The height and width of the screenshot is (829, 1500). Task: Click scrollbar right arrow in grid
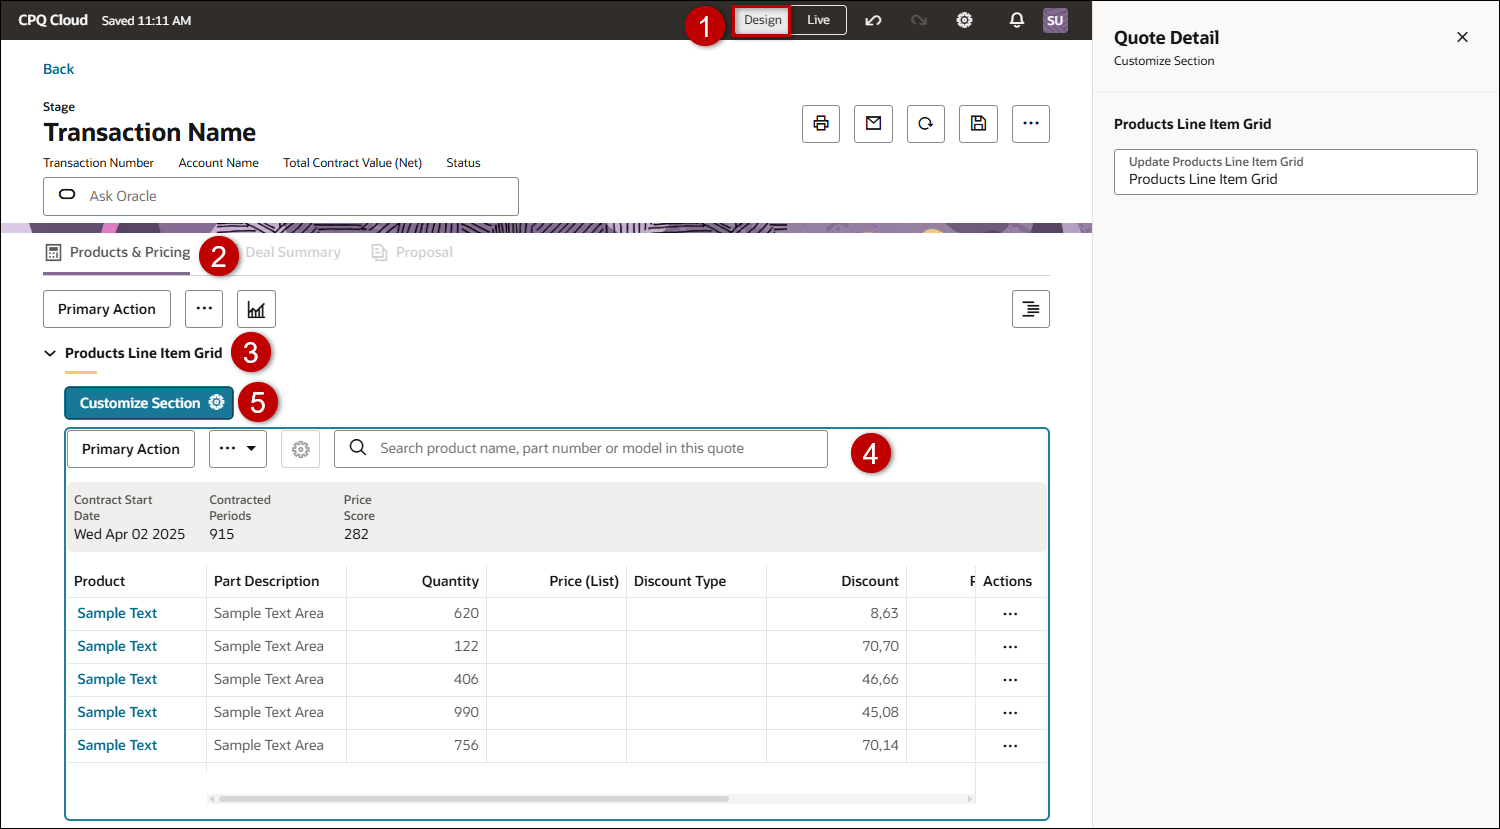coord(970,799)
